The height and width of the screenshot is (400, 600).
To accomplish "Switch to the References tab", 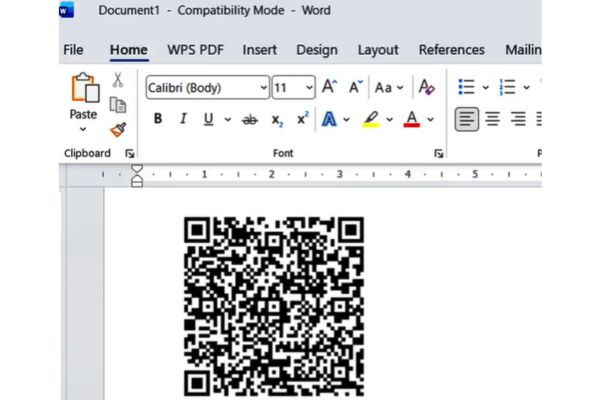I will (452, 50).
